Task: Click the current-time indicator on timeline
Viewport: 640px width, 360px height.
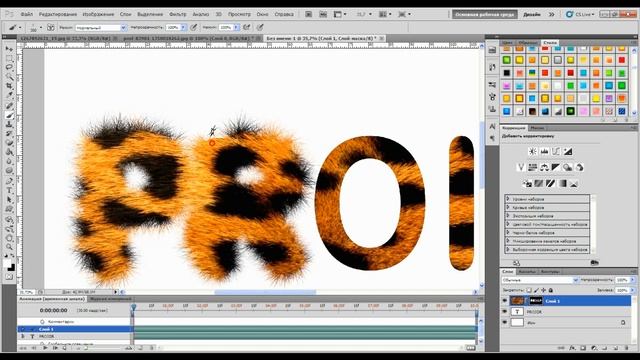Action: (x=133, y=307)
